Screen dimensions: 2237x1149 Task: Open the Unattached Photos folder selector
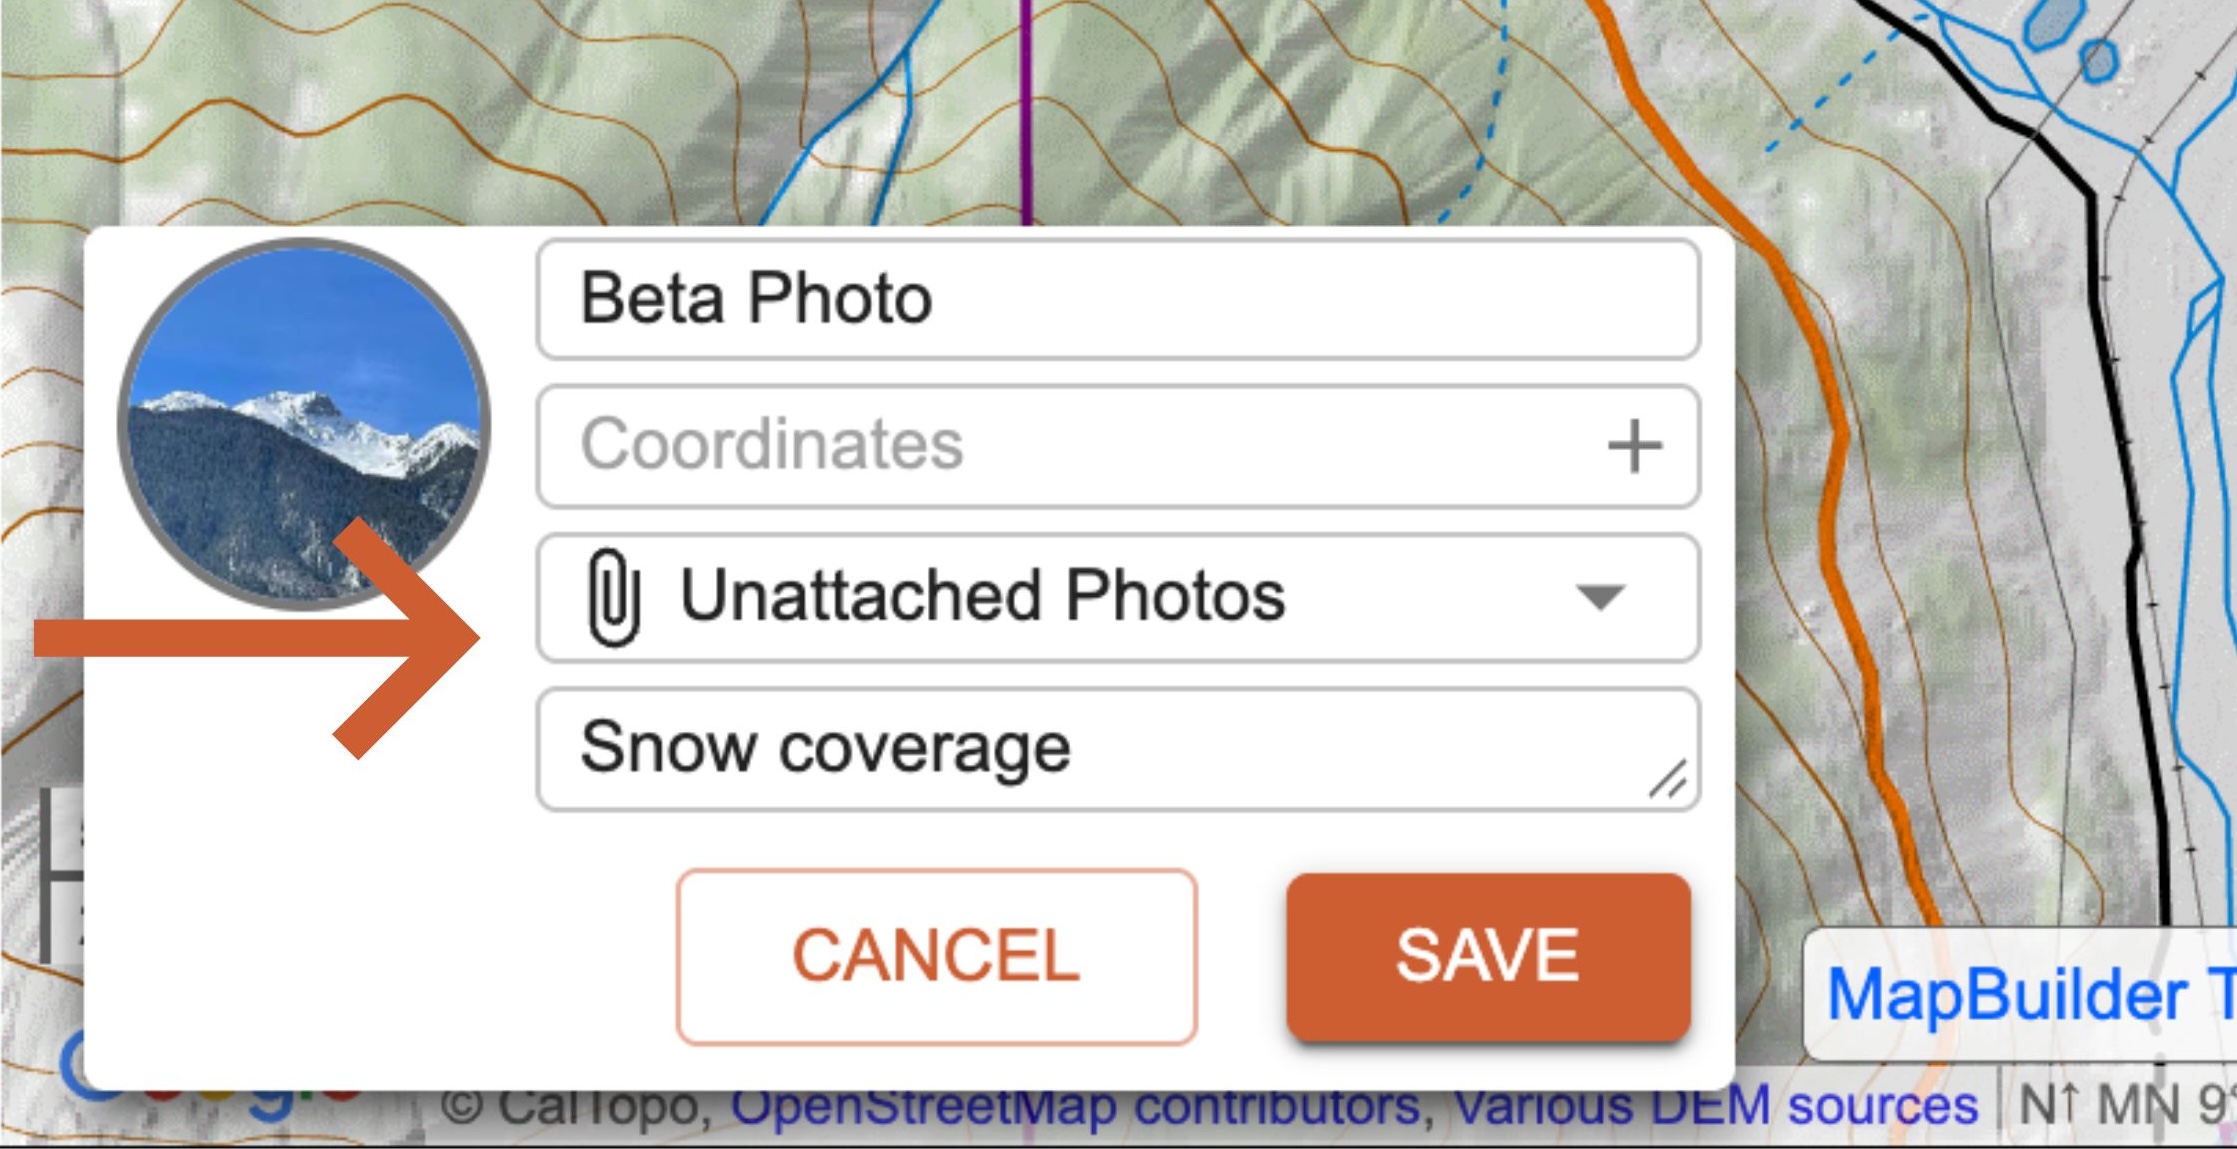(x=1100, y=597)
